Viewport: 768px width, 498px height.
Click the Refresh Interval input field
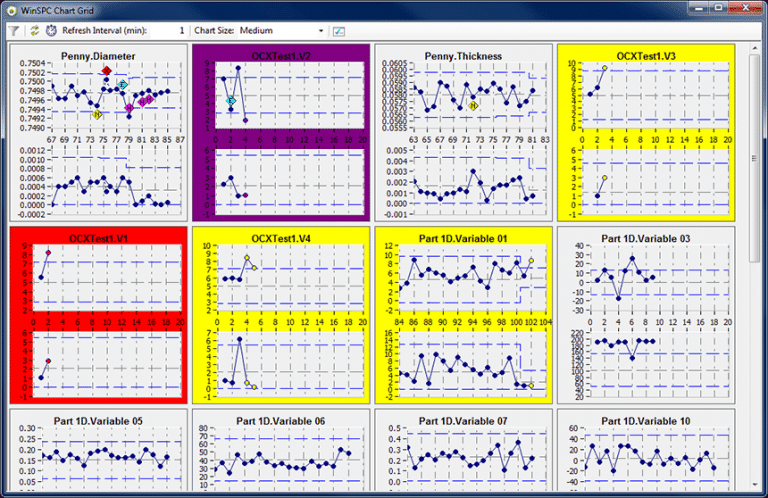pyautogui.click(x=168, y=31)
